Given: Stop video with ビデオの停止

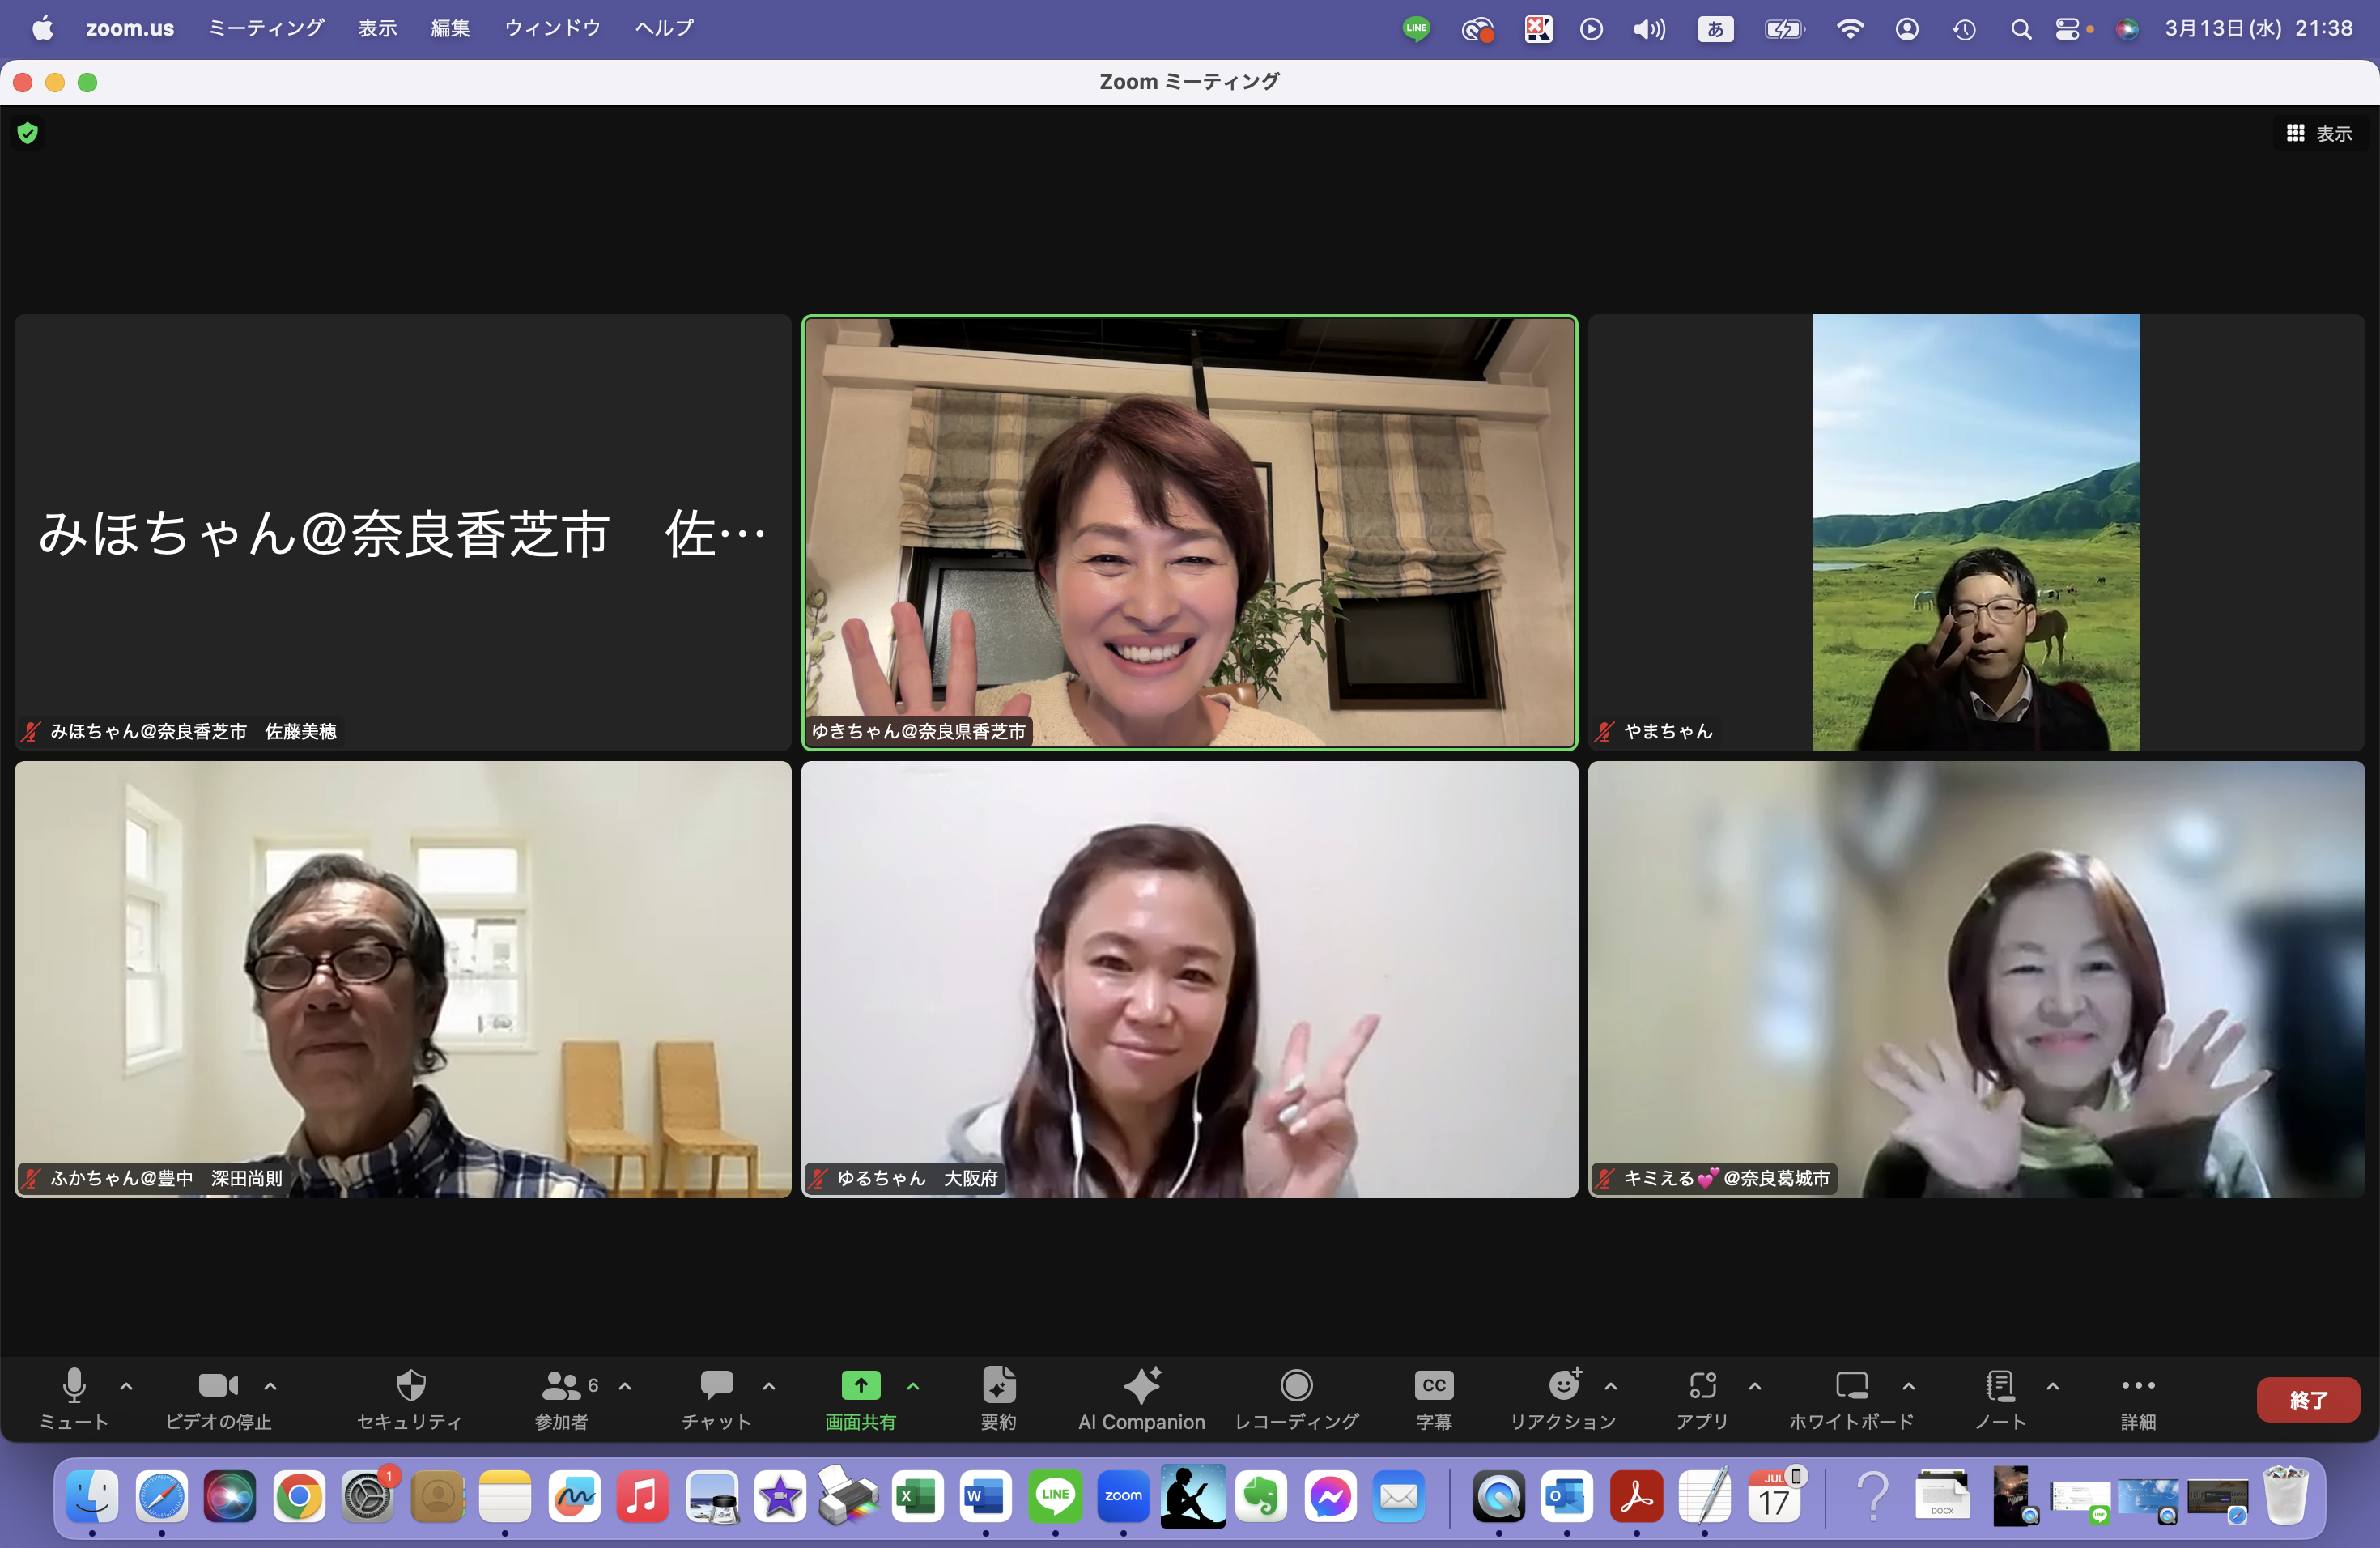Looking at the screenshot, I should point(218,1386).
